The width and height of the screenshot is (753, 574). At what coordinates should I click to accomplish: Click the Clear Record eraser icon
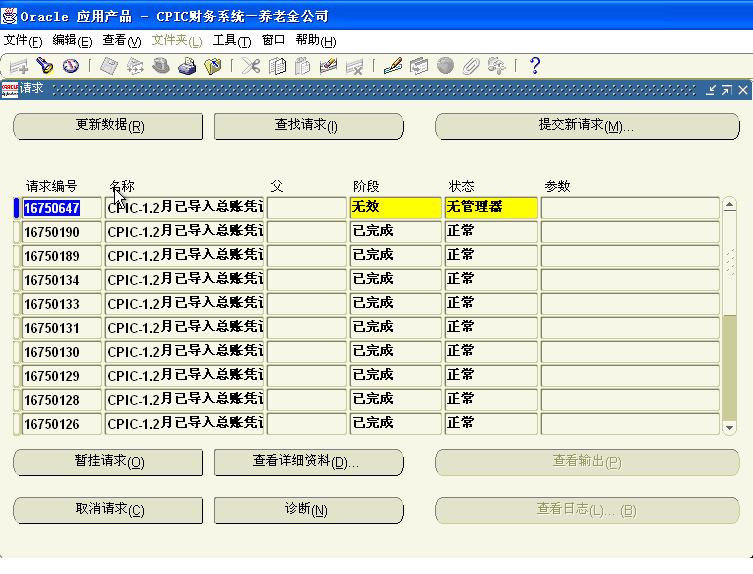[x=328, y=66]
